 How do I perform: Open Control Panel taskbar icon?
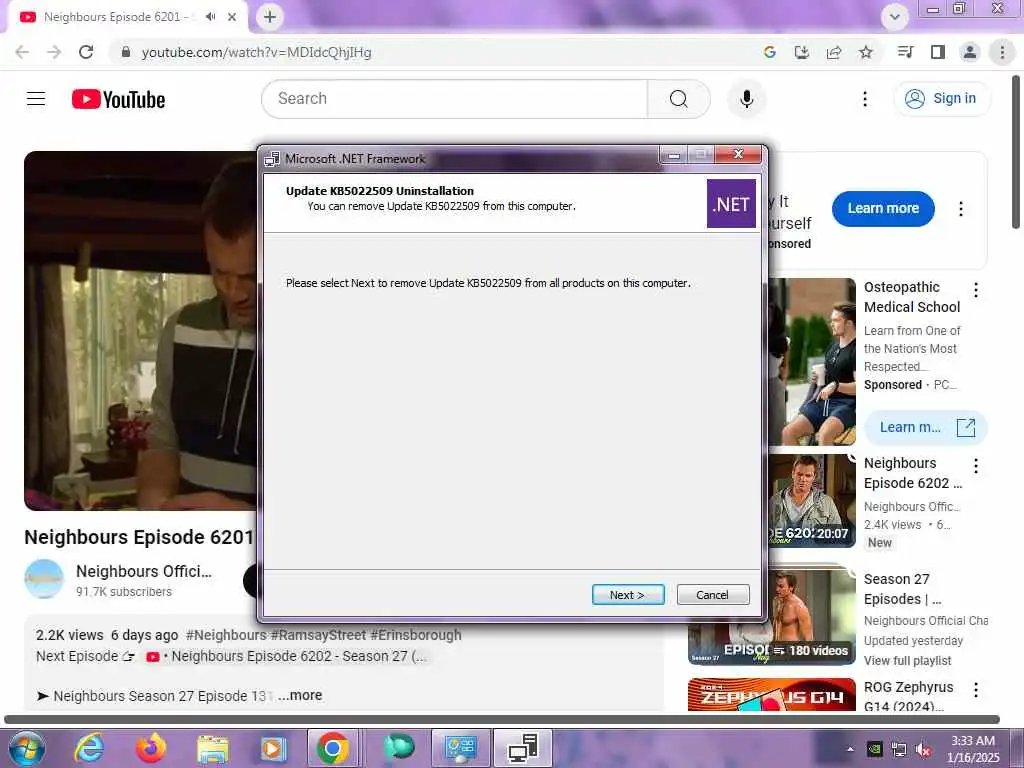point(460,748)
